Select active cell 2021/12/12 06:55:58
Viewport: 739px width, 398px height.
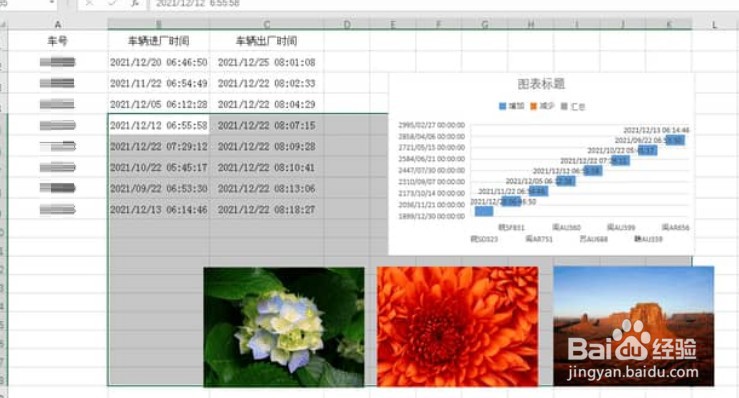pos(159,125)
